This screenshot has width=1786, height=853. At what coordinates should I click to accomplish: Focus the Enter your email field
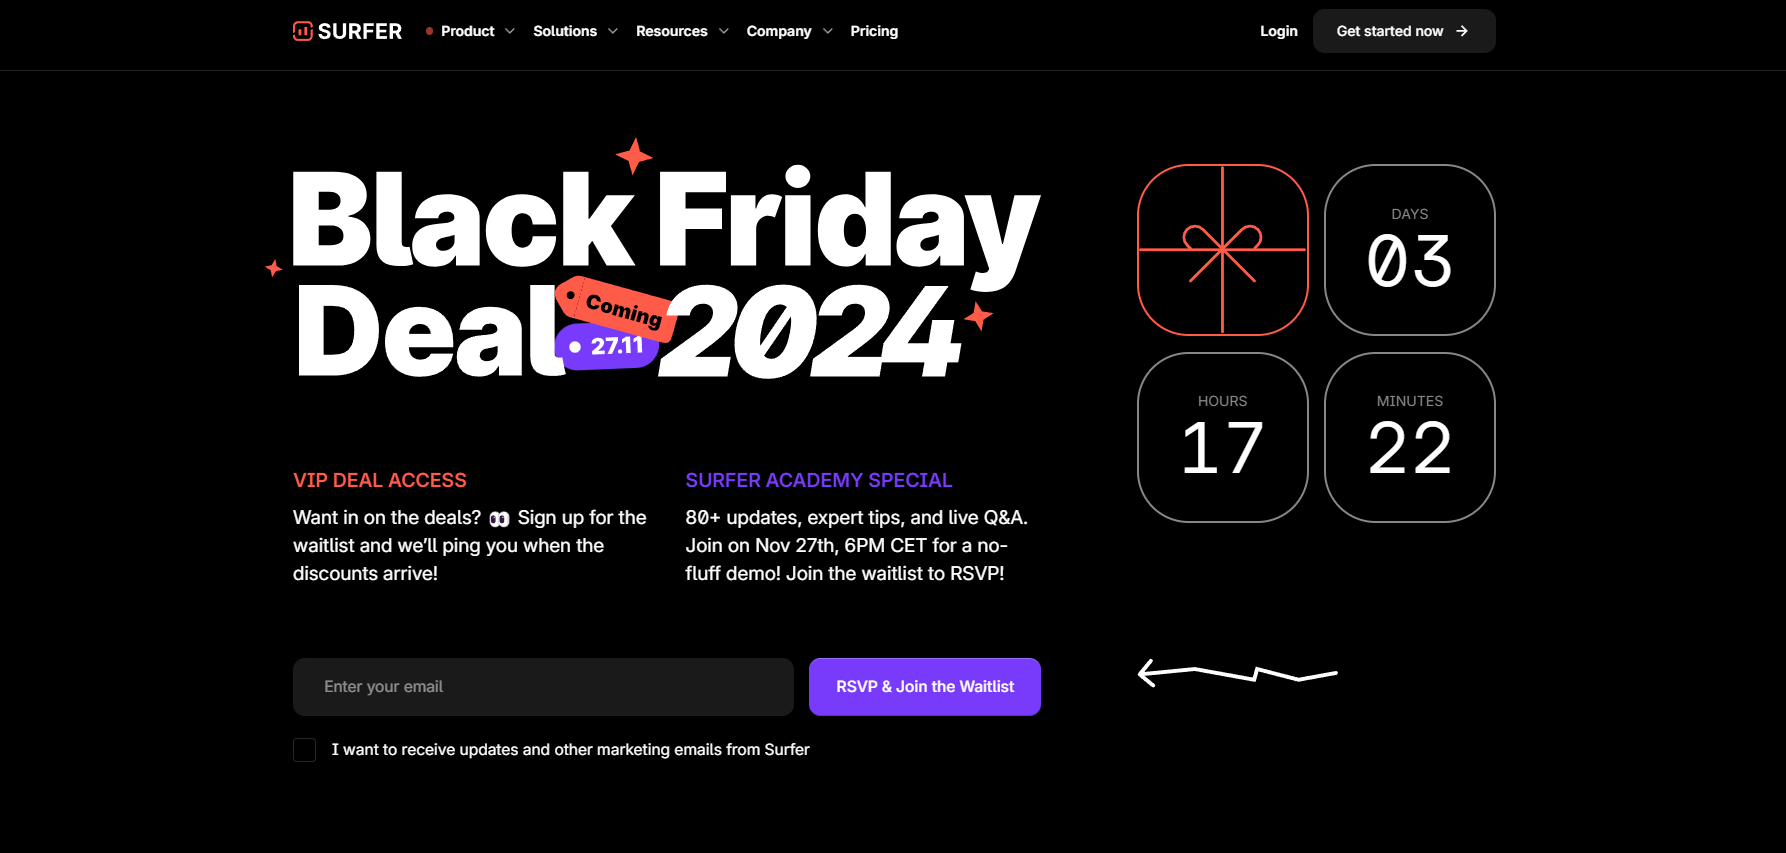(543, 687)
